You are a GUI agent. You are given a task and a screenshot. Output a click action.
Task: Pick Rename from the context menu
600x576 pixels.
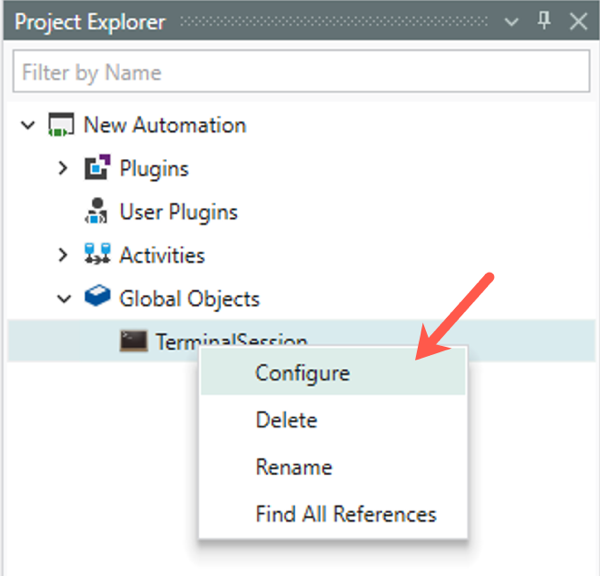coord(333,467)
